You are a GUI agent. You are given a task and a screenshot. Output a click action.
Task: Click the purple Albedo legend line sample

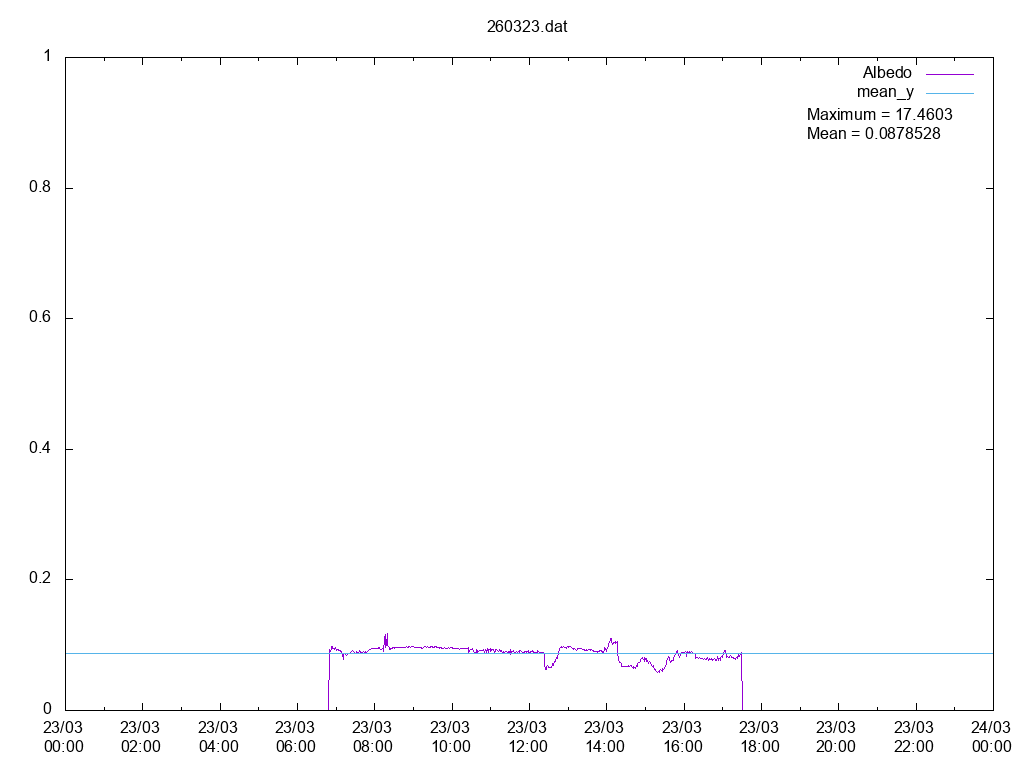click(x=949, y=74)
